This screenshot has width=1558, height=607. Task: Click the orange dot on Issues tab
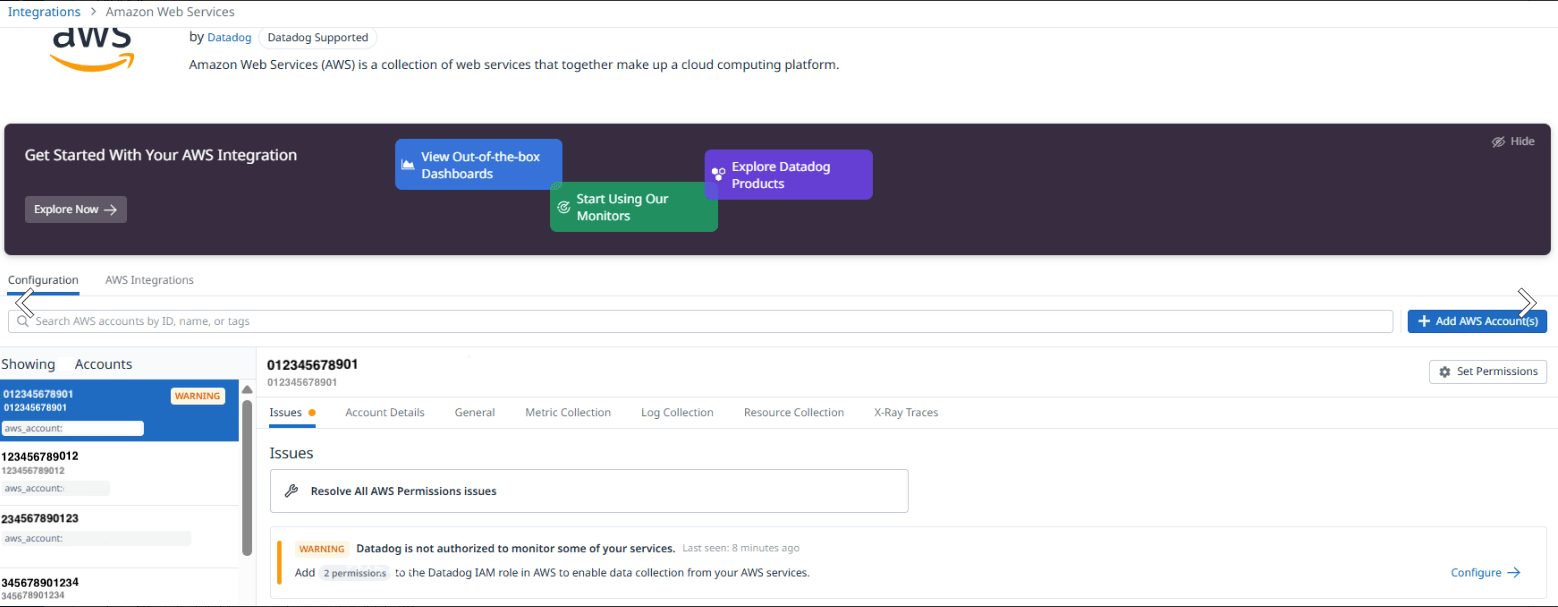pos(312,412)
